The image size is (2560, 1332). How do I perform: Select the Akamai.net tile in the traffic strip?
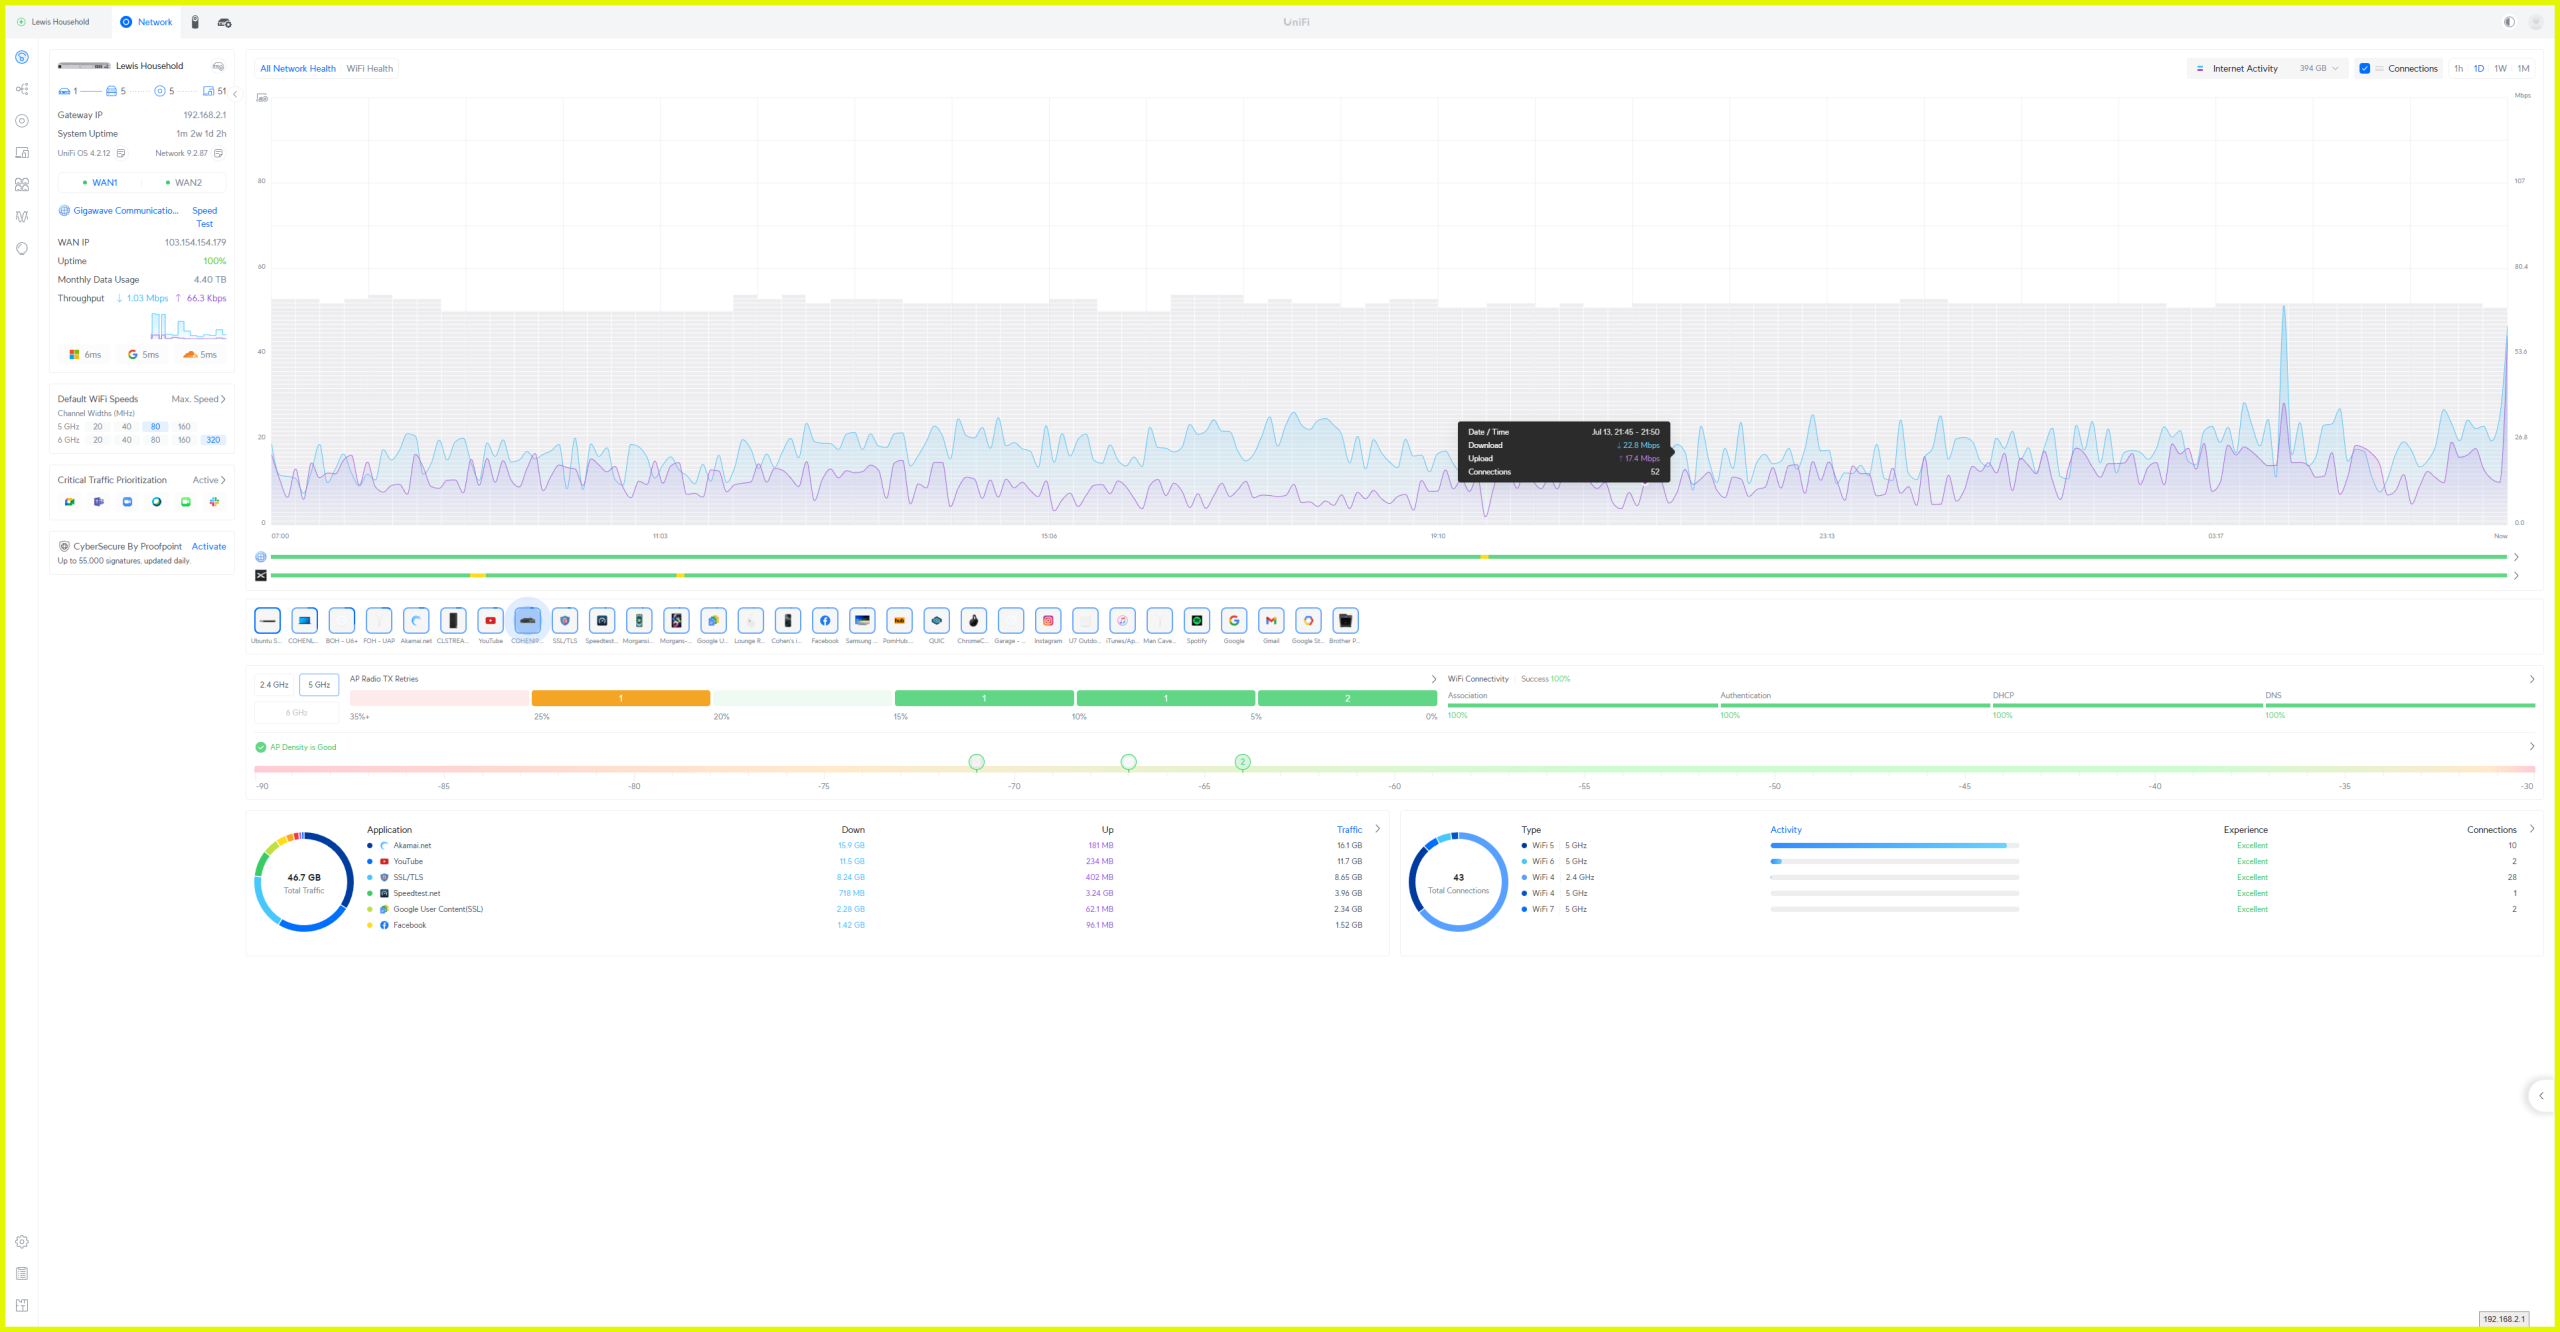click(x=416, y=621)
